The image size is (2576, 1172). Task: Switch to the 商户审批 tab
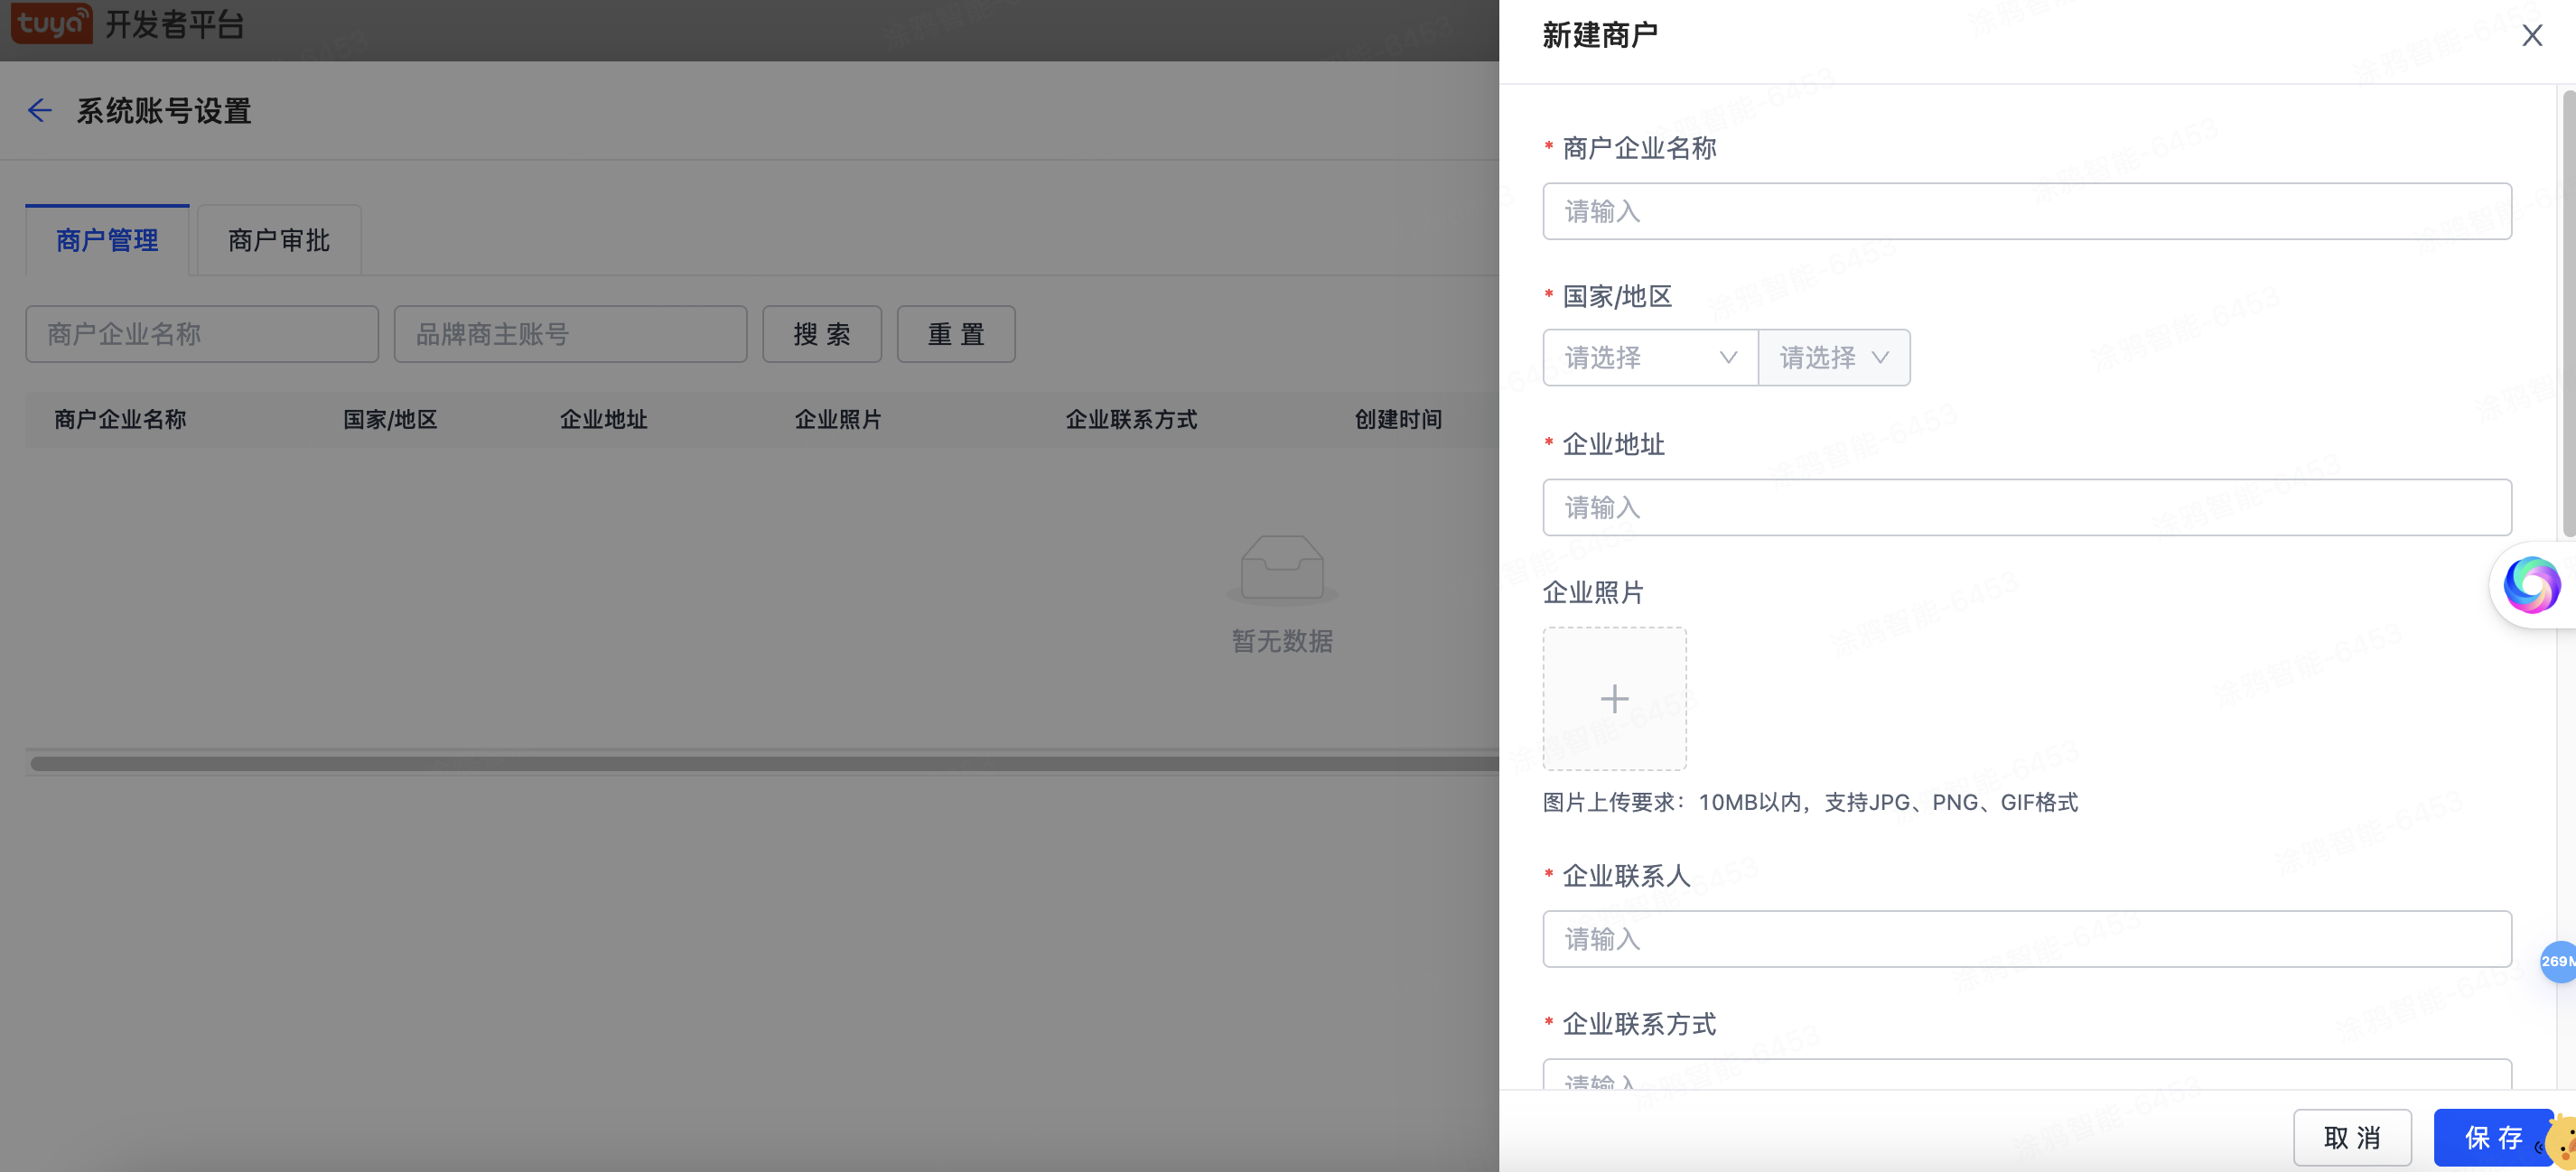[x=278, y=240]
